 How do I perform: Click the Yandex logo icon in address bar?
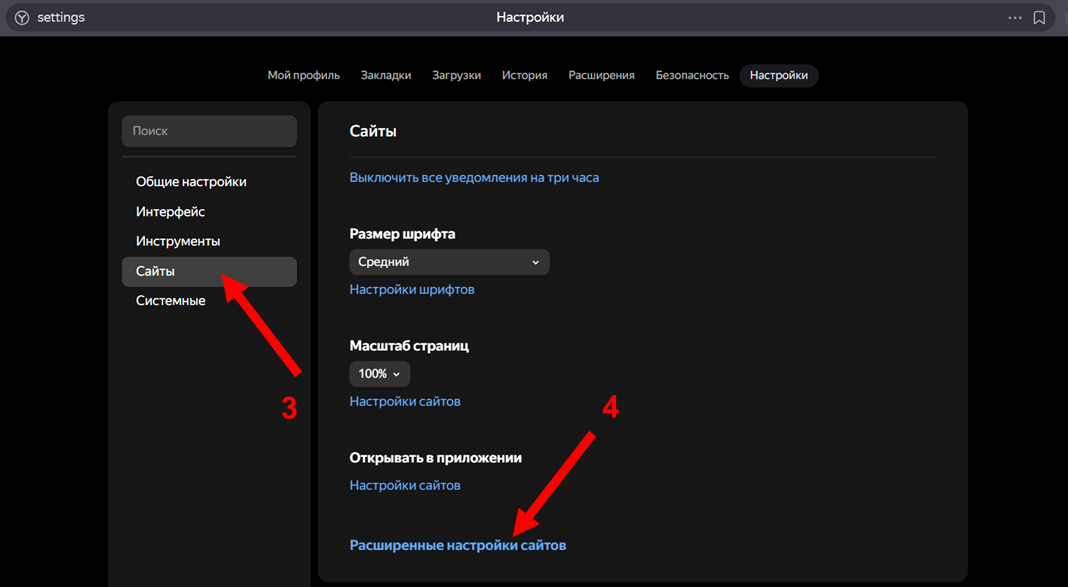(x=21, y=18)
